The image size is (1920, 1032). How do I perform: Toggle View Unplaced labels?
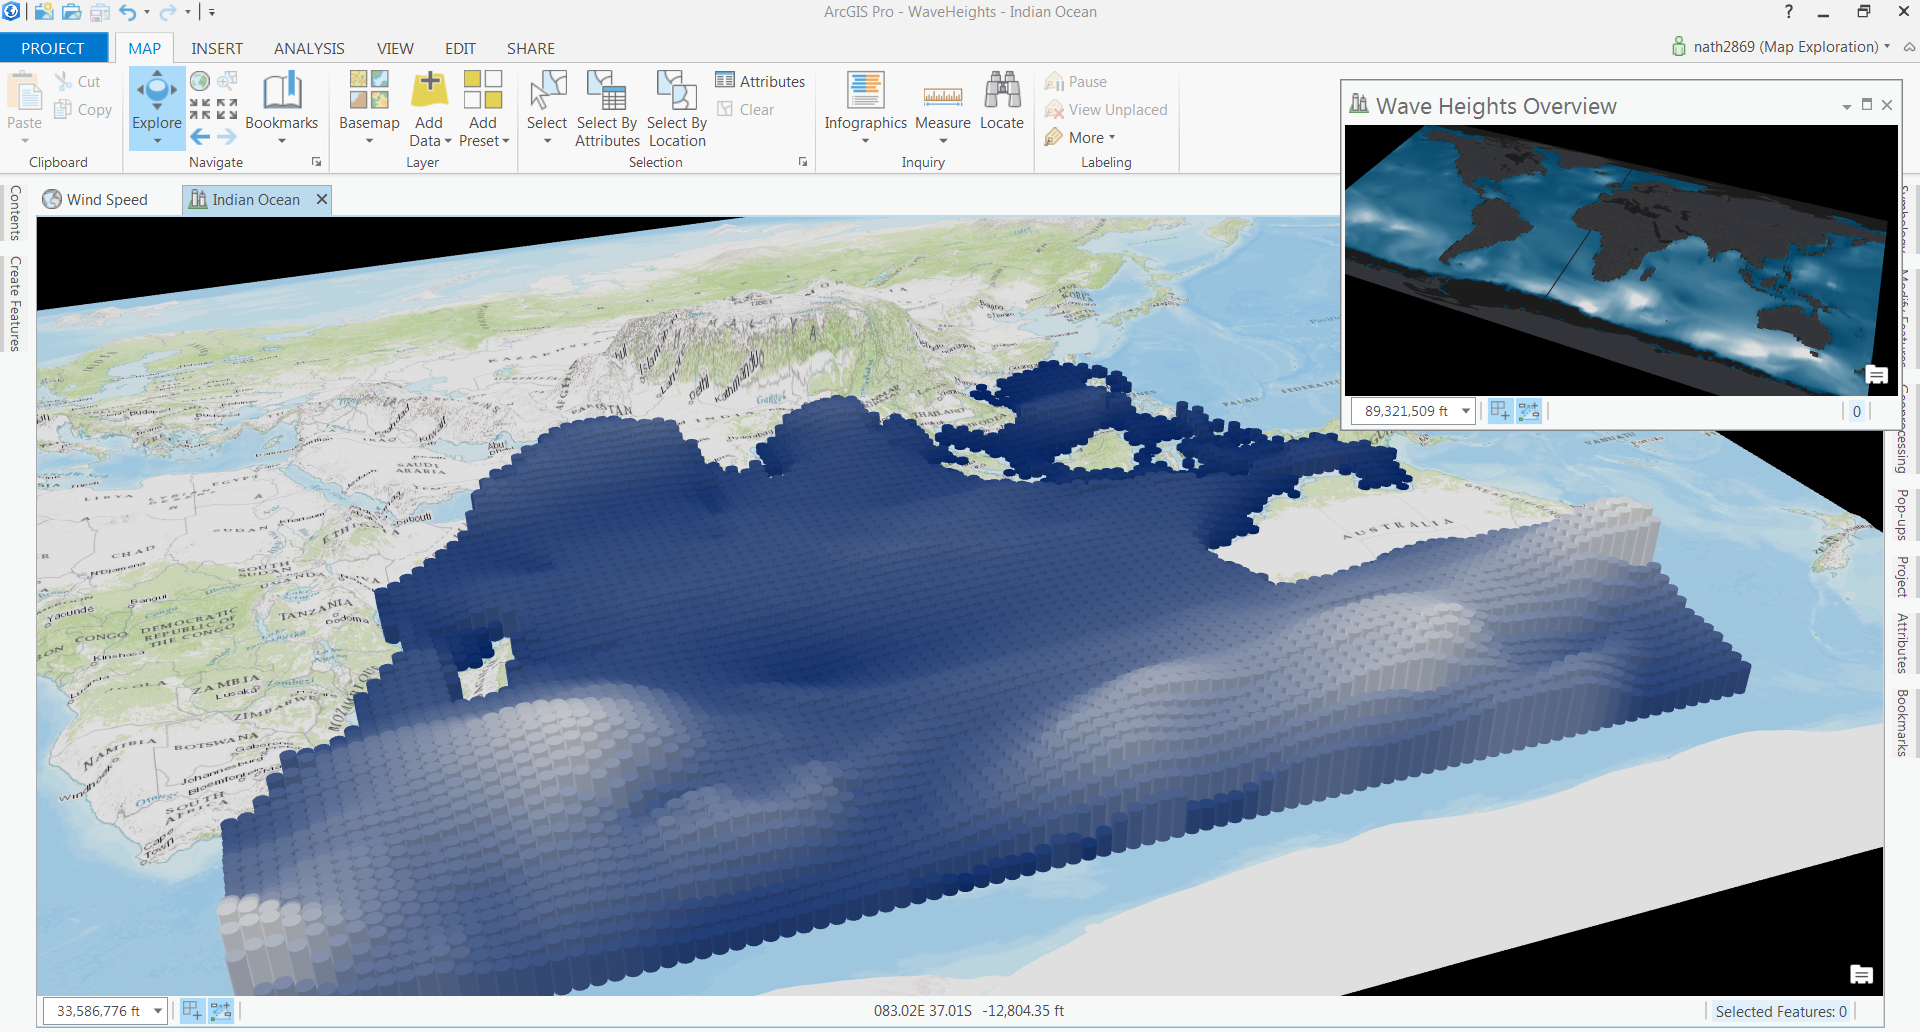(x=1106, y=110)
